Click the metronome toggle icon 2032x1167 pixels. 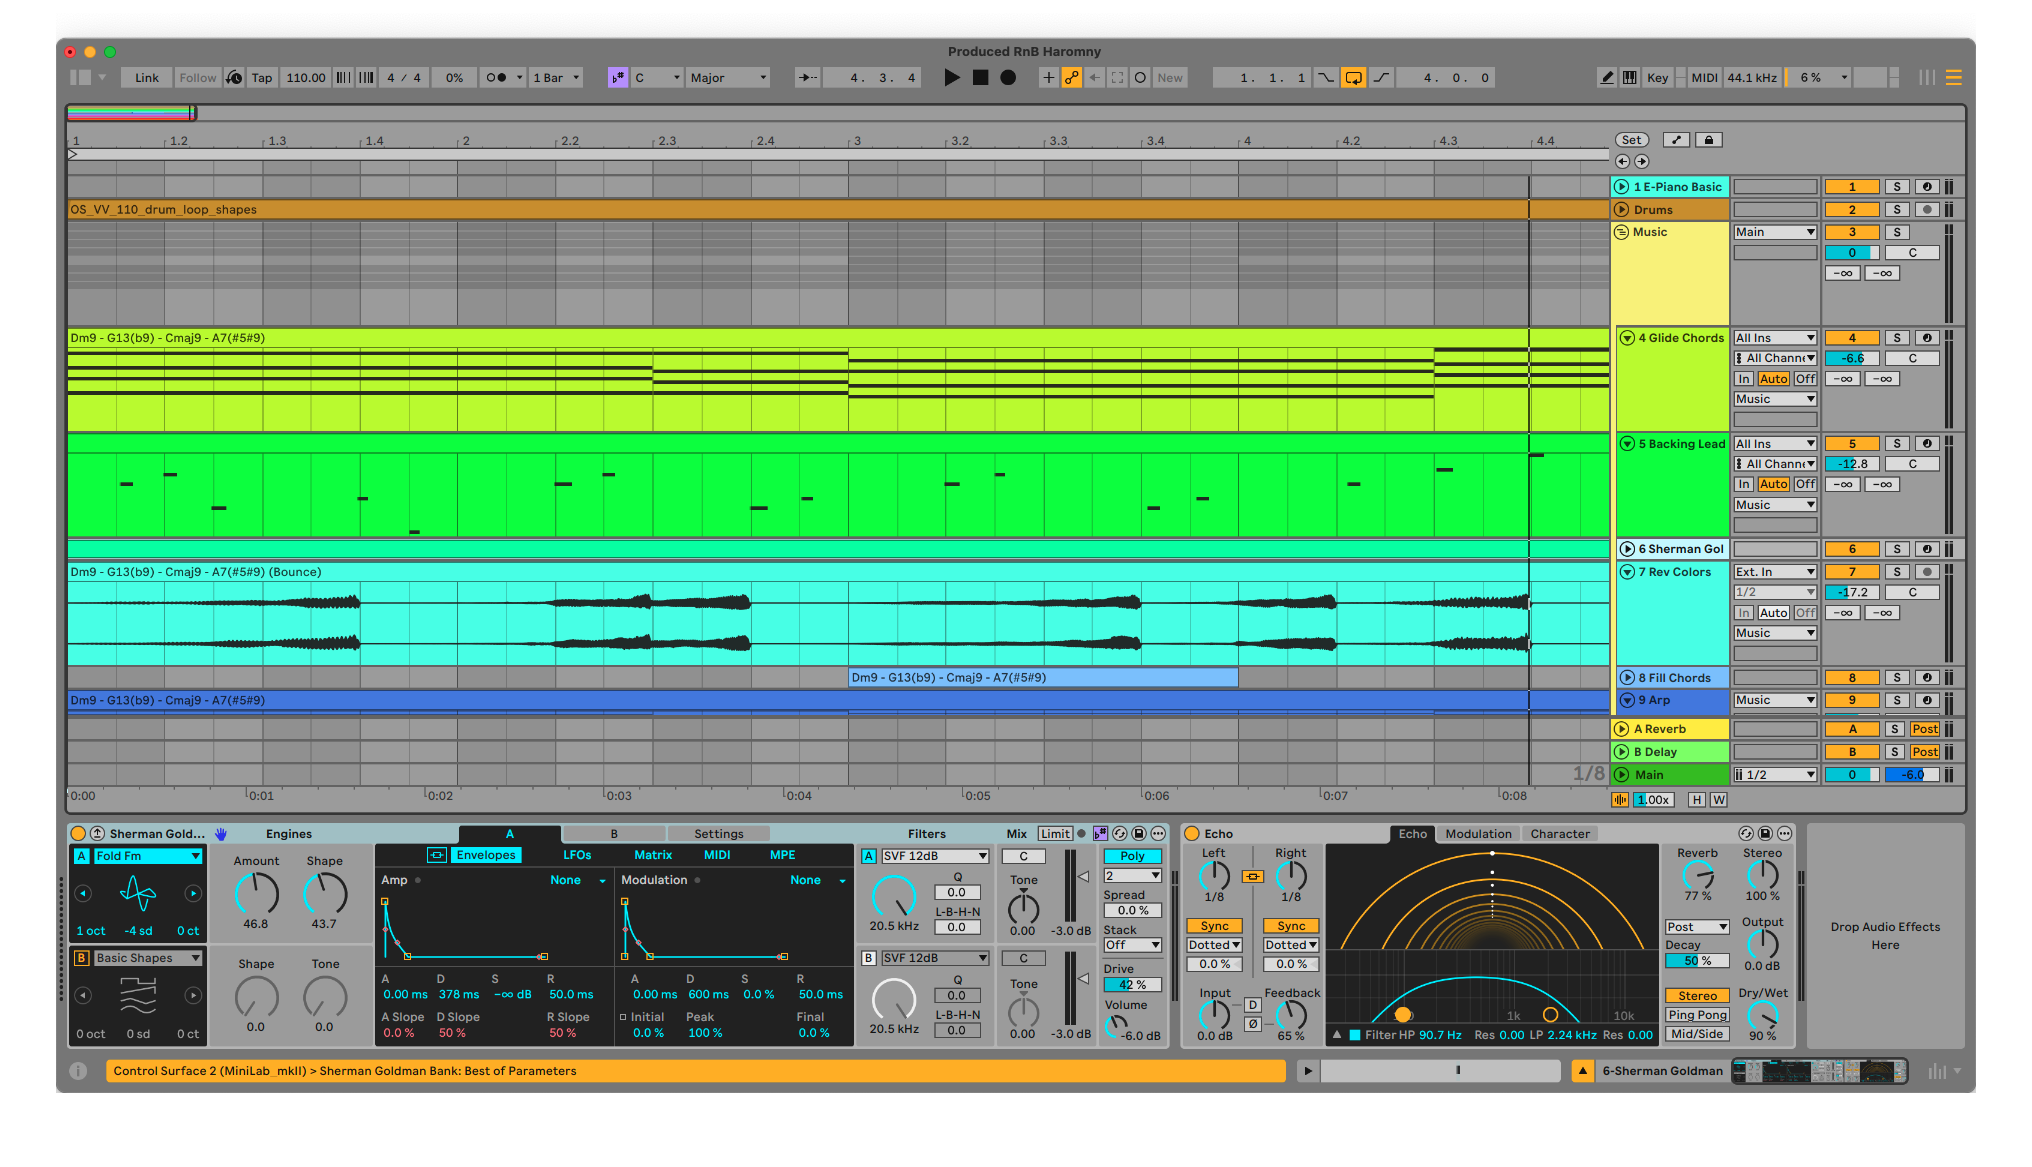point(496,78)
